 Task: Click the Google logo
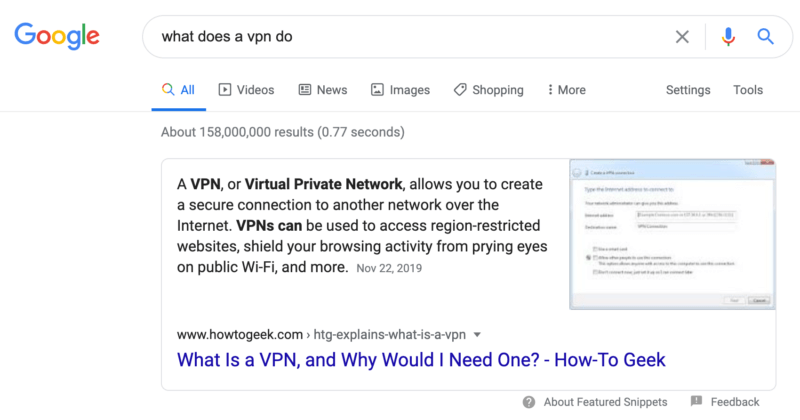tap(57, 37)
